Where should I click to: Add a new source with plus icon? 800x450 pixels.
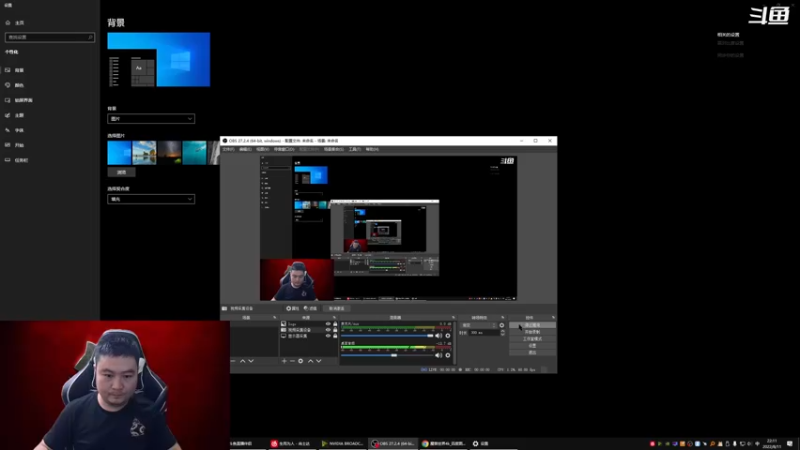(284, 361)
